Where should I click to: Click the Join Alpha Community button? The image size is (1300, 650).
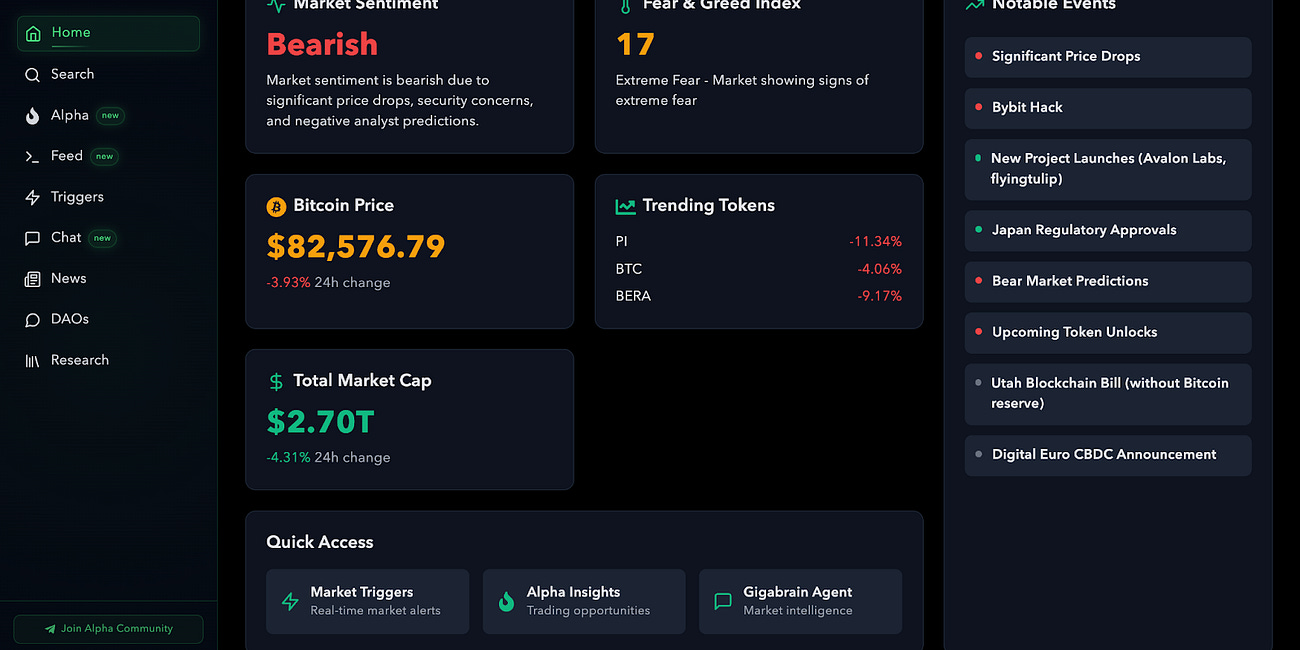click(x=108, y=629)
